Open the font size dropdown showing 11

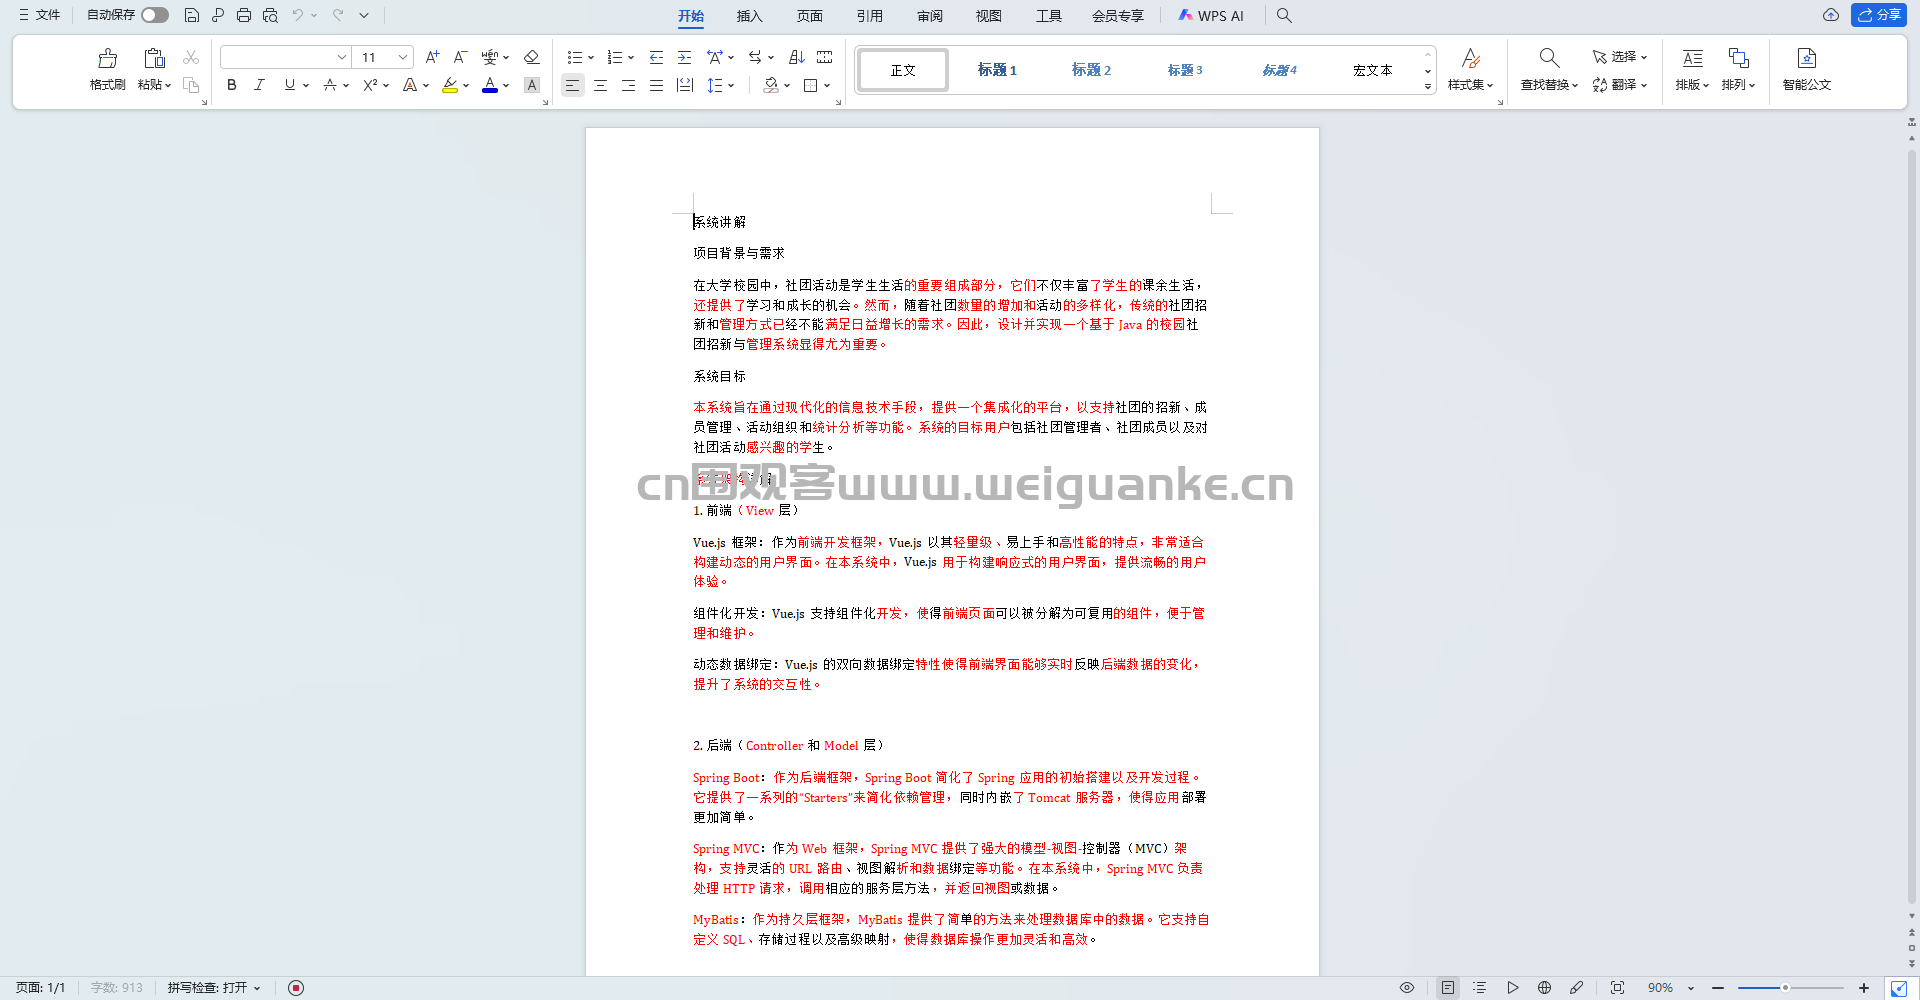point(402,57)
